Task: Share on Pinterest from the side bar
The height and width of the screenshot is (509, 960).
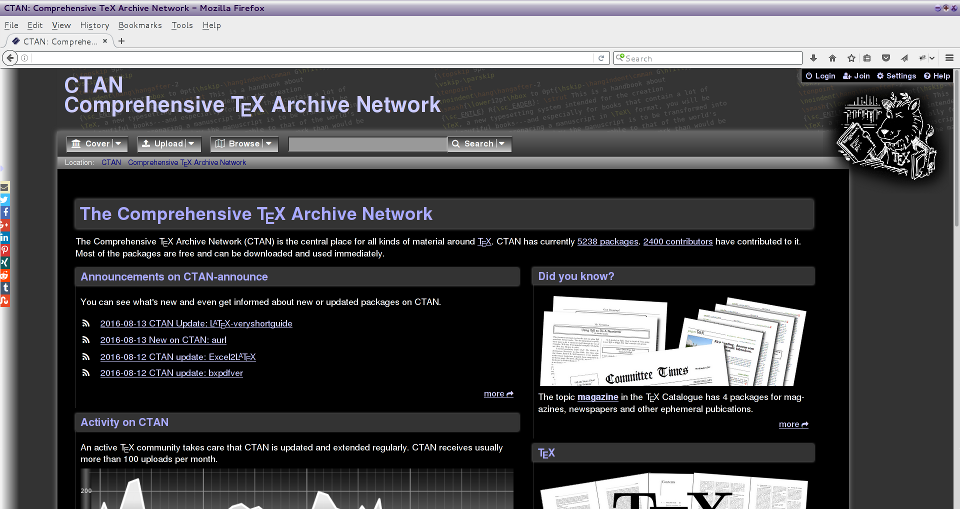Action: coord(4,250)
